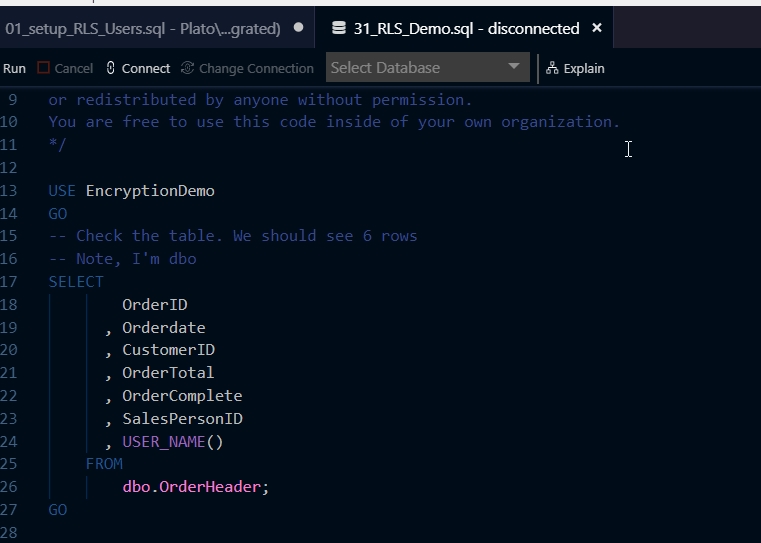Open the Select Database dropdown
The height and width of the screenshot is (543, 761).
[x=427, y=68]
